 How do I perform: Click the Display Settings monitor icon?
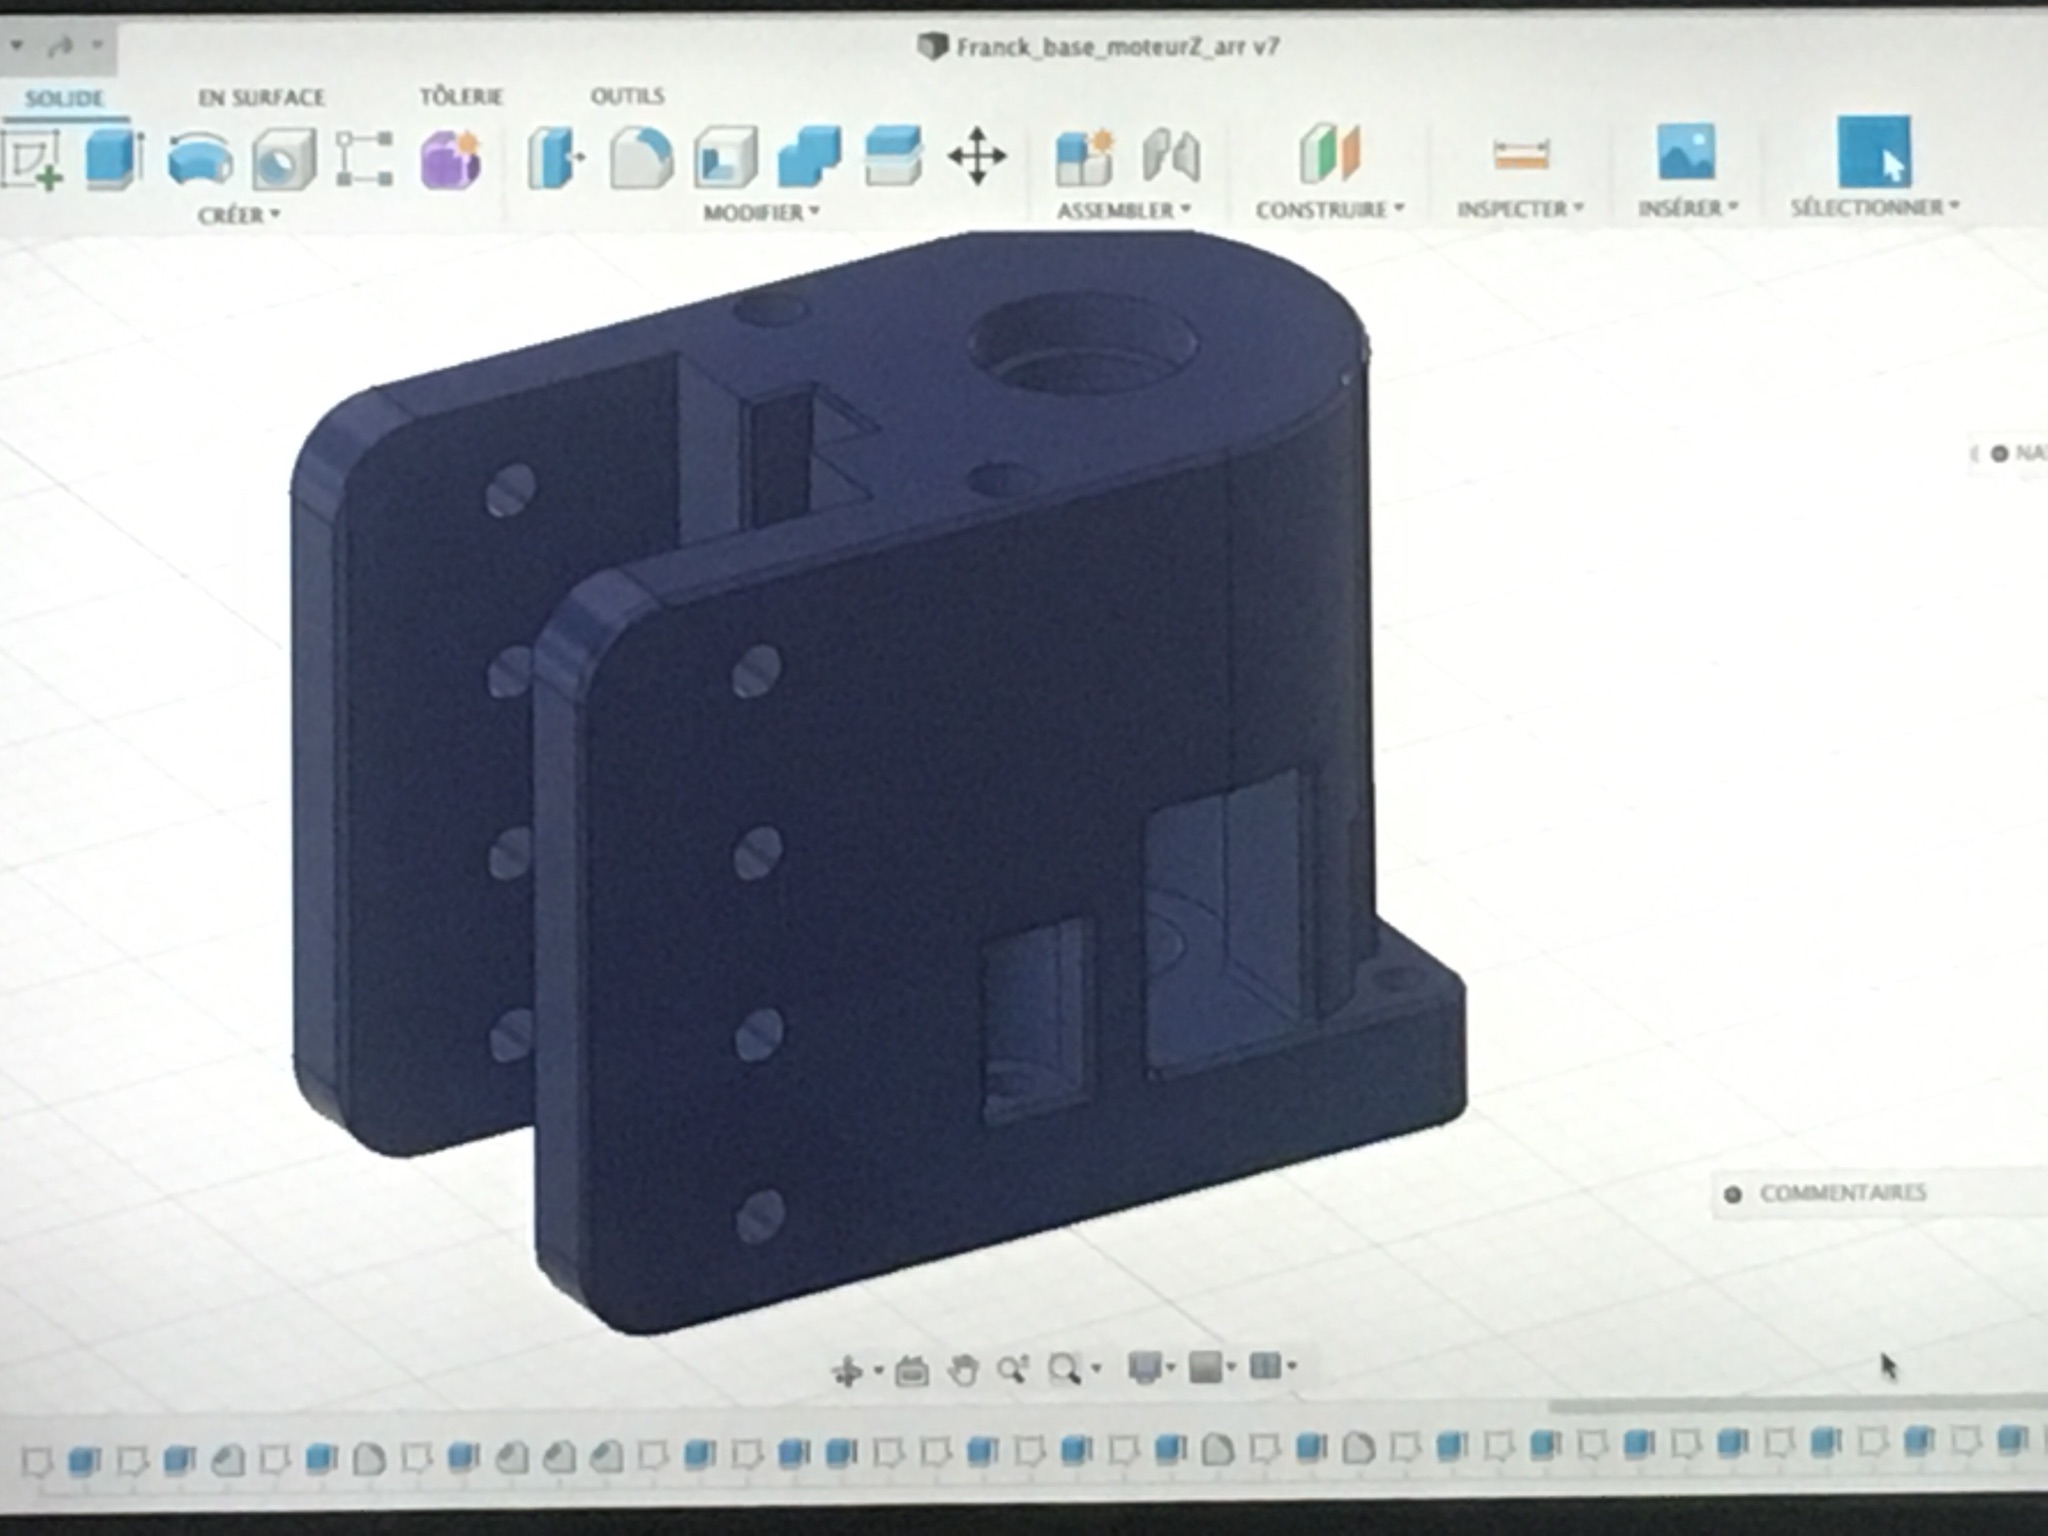[x=1145, y=1367]
